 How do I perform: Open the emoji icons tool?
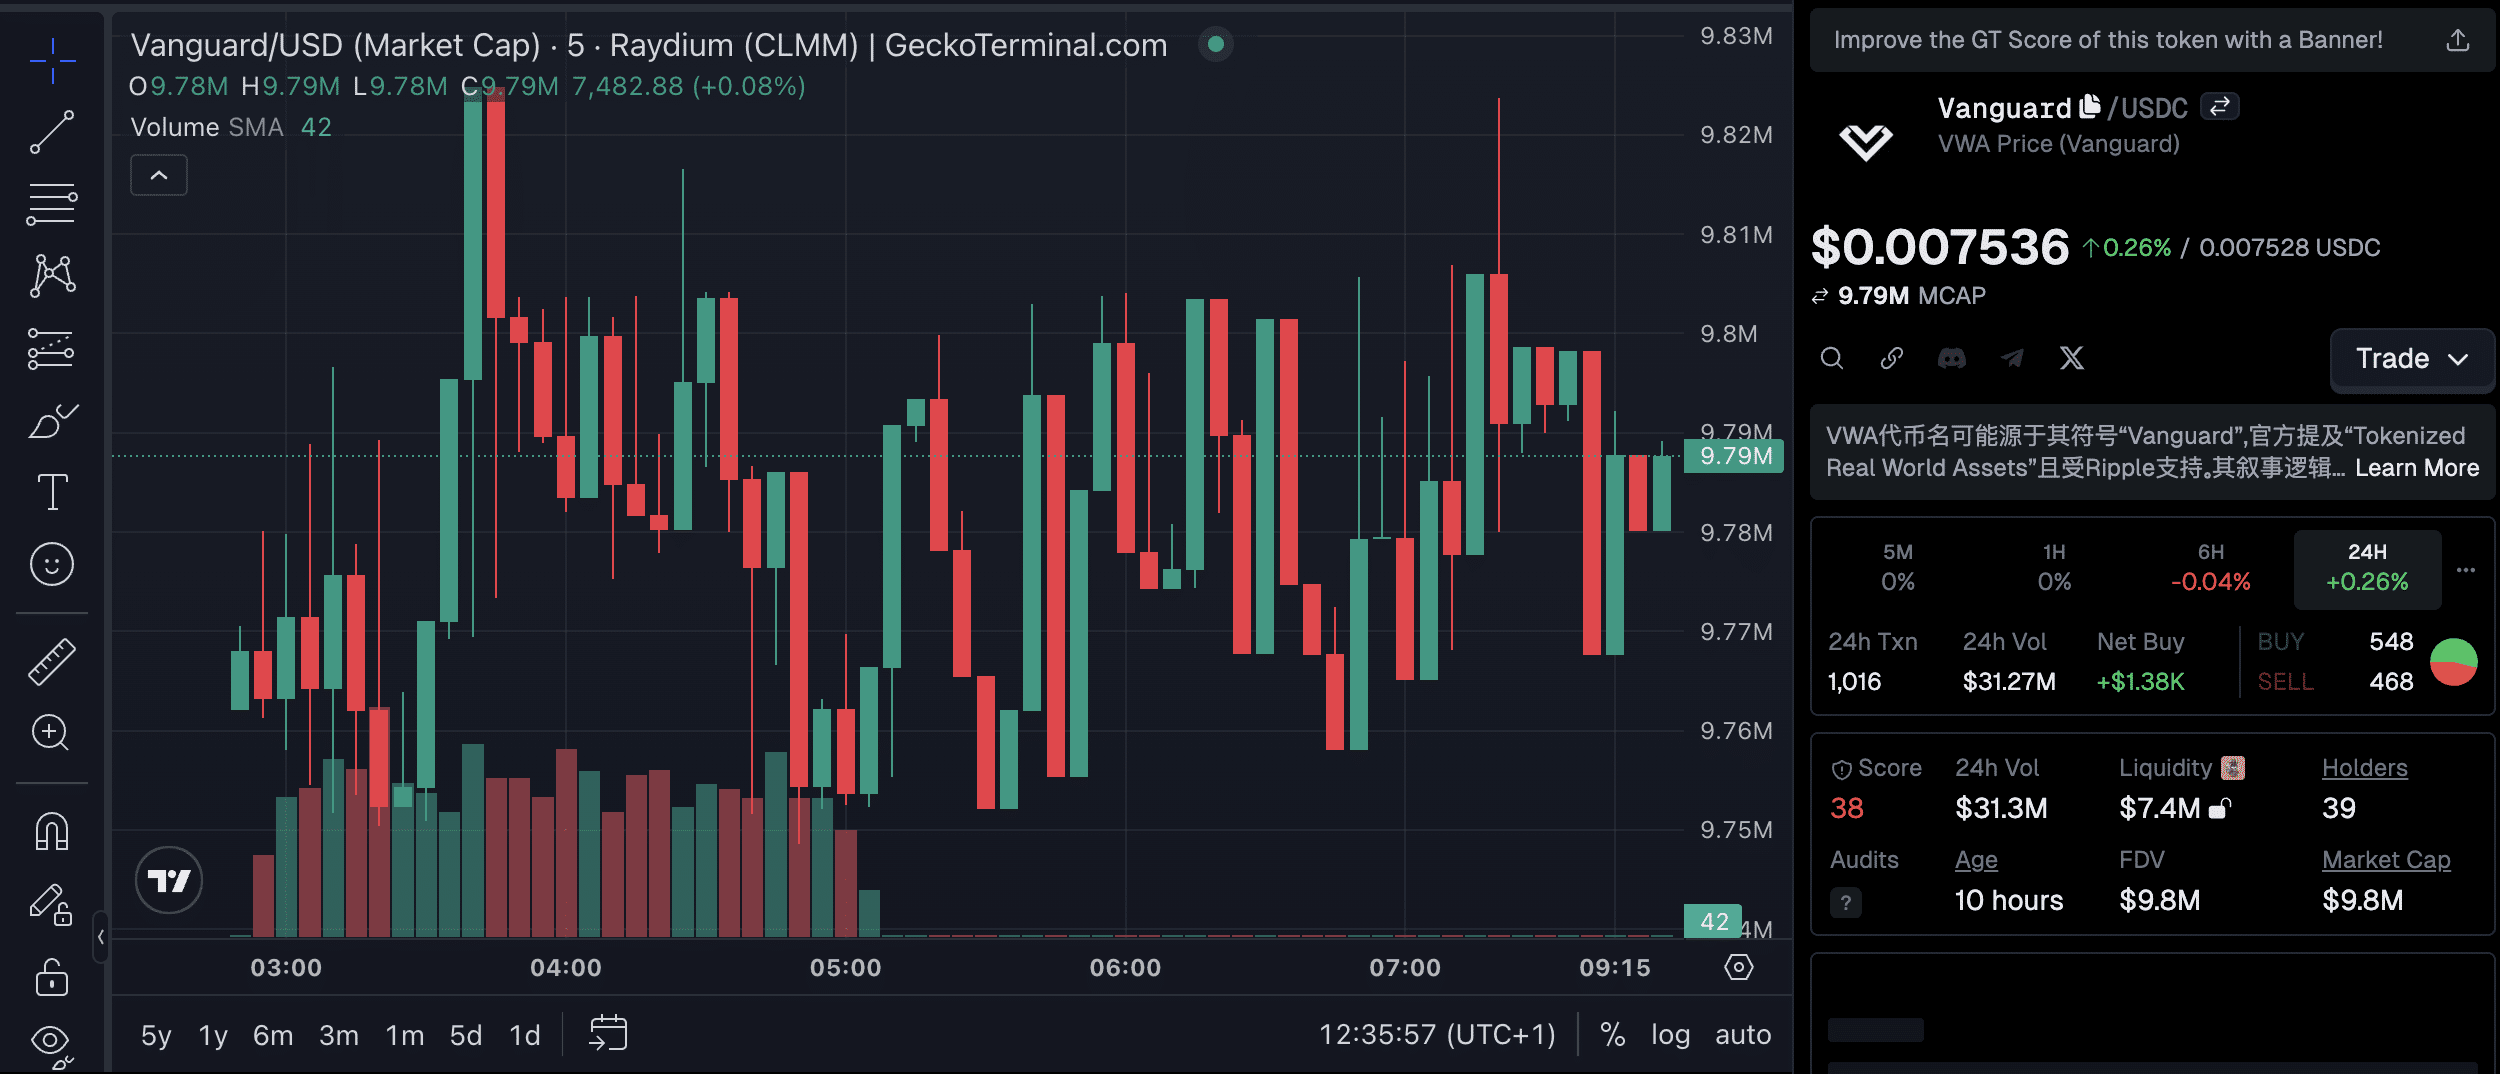pyautogui.click(x=52, y=564)
